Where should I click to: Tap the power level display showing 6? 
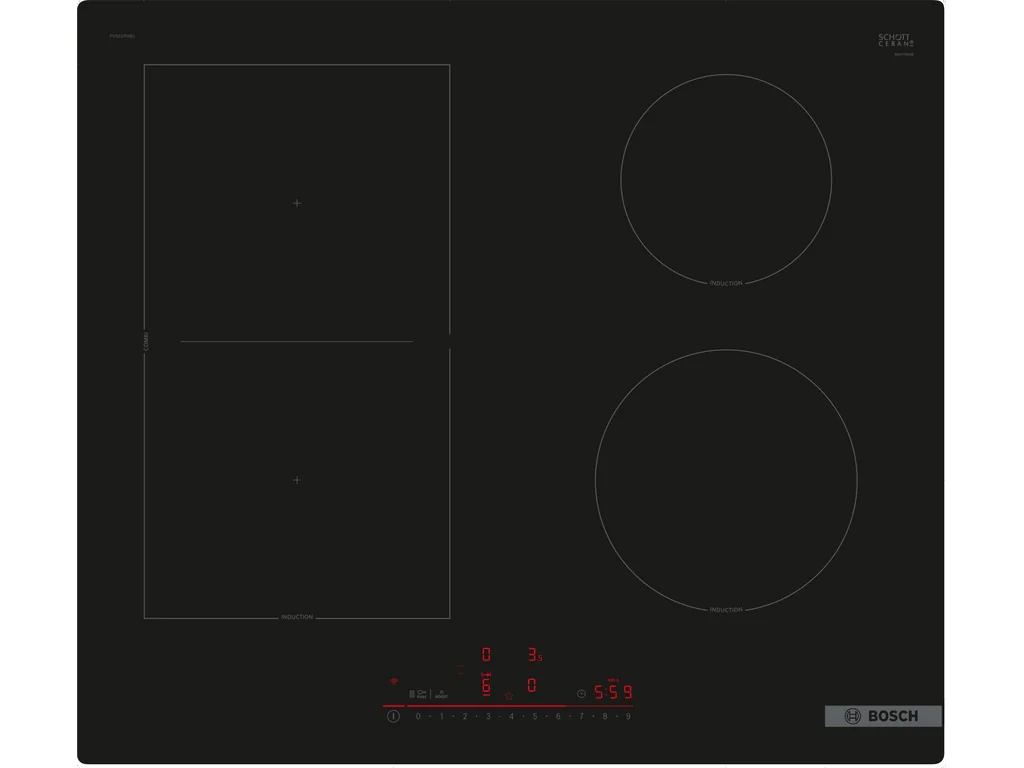coord(487,688)
